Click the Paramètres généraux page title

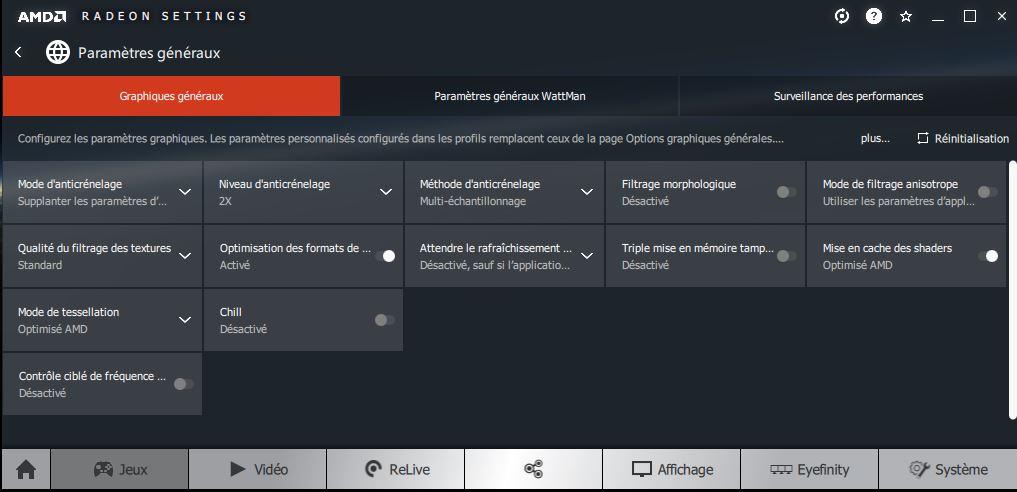149,53
